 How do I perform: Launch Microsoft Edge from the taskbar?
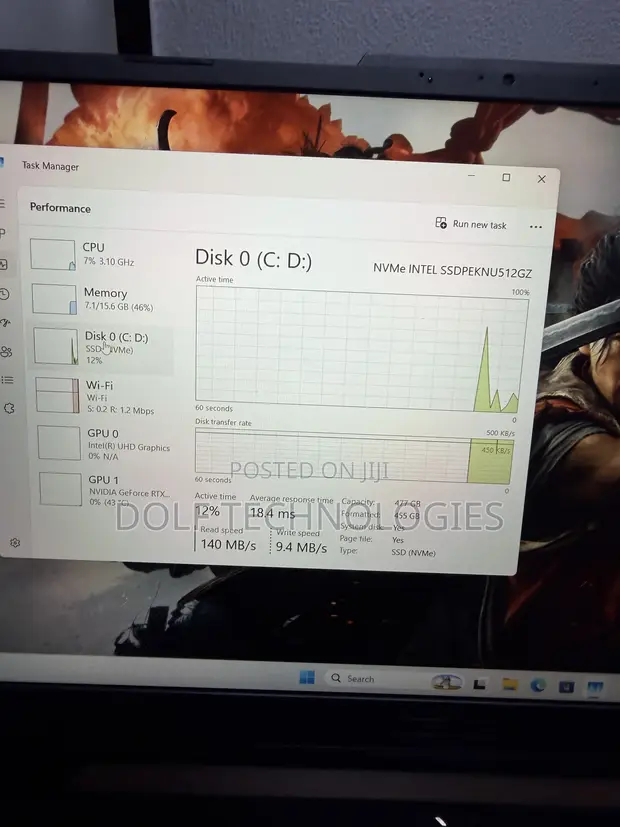[538, 686]
